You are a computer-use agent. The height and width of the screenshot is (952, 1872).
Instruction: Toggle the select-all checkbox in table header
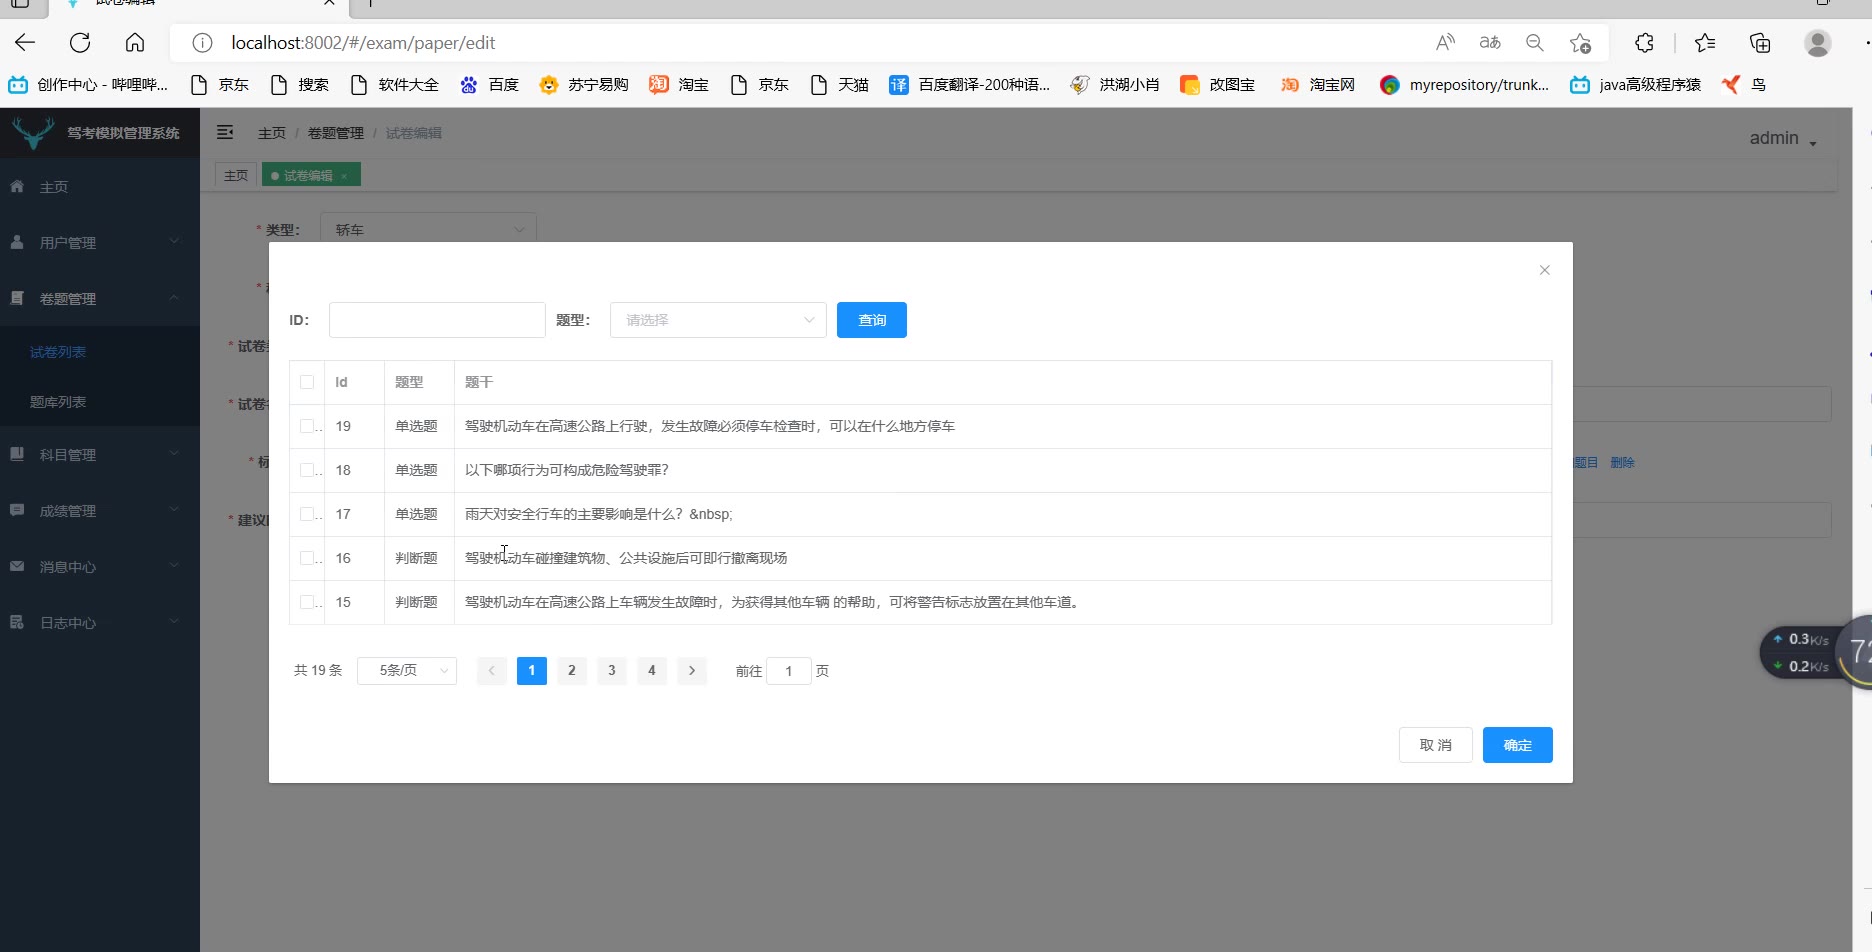coord(307,382)
